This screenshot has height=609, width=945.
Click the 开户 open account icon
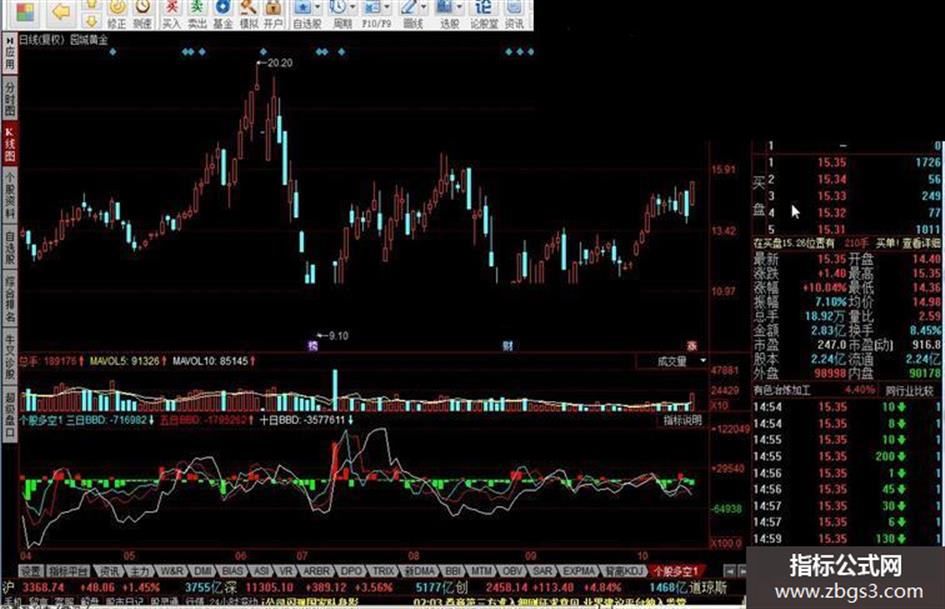(x=273, y=14)
